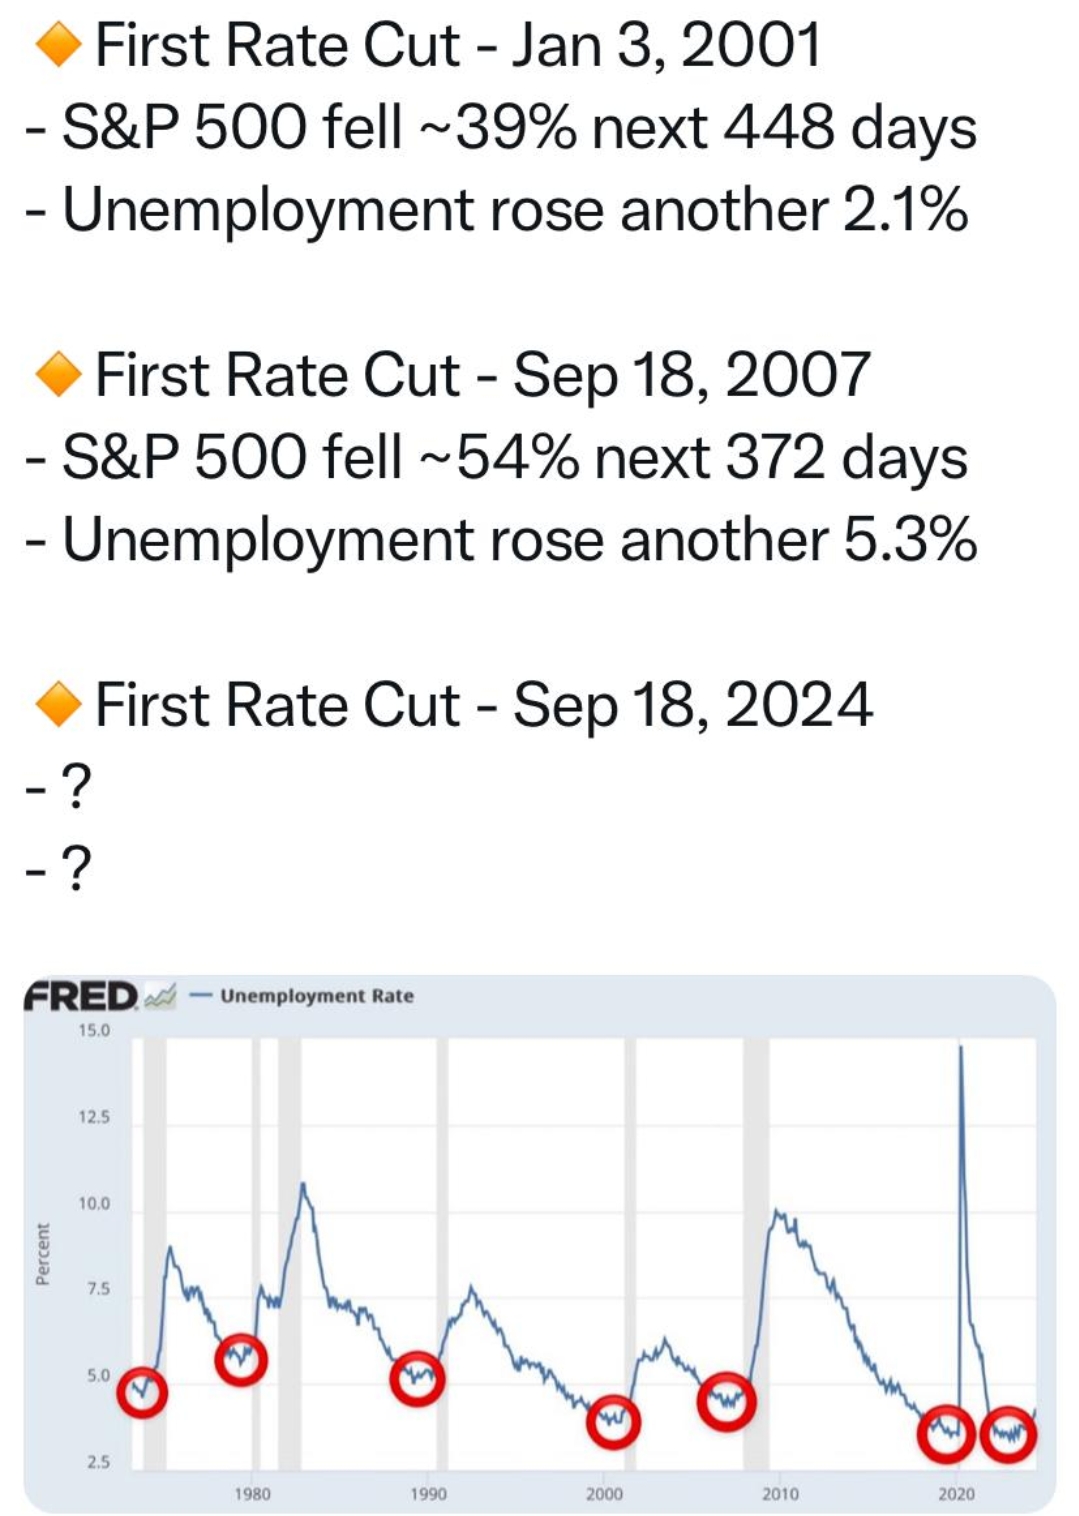The width and height of the screenshot is (1079, 1516).
Task: Click the Percent y-axis label
Action: tap(42, 1253)
